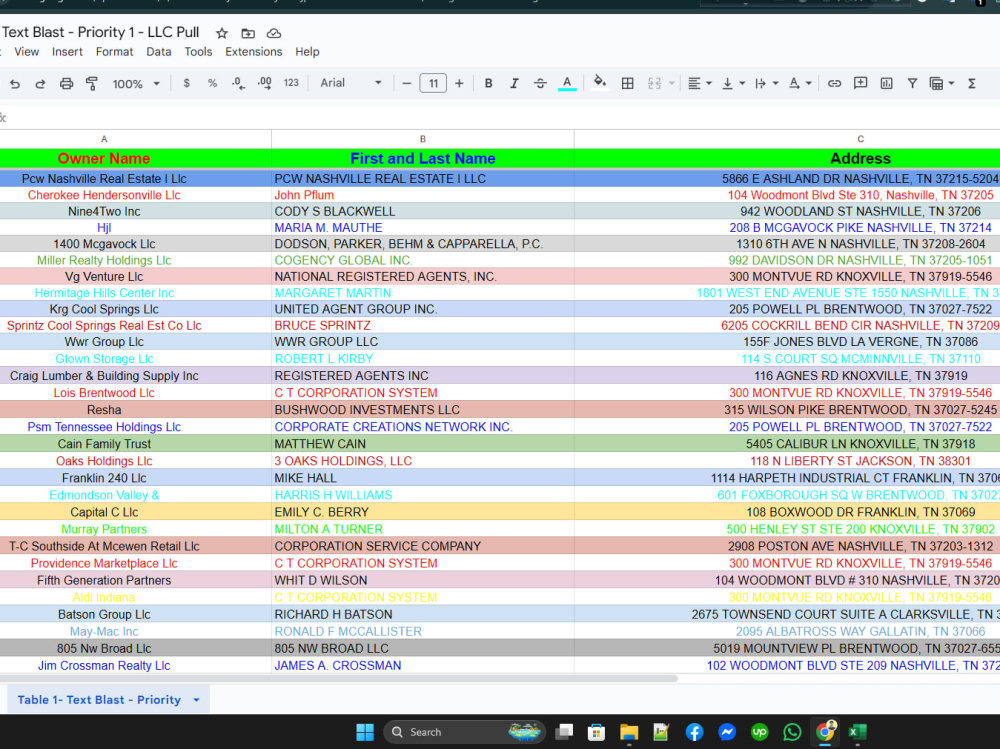Format as percent icon
Viewport: 1000px width, 749px height.
click(x=212, y=83)
